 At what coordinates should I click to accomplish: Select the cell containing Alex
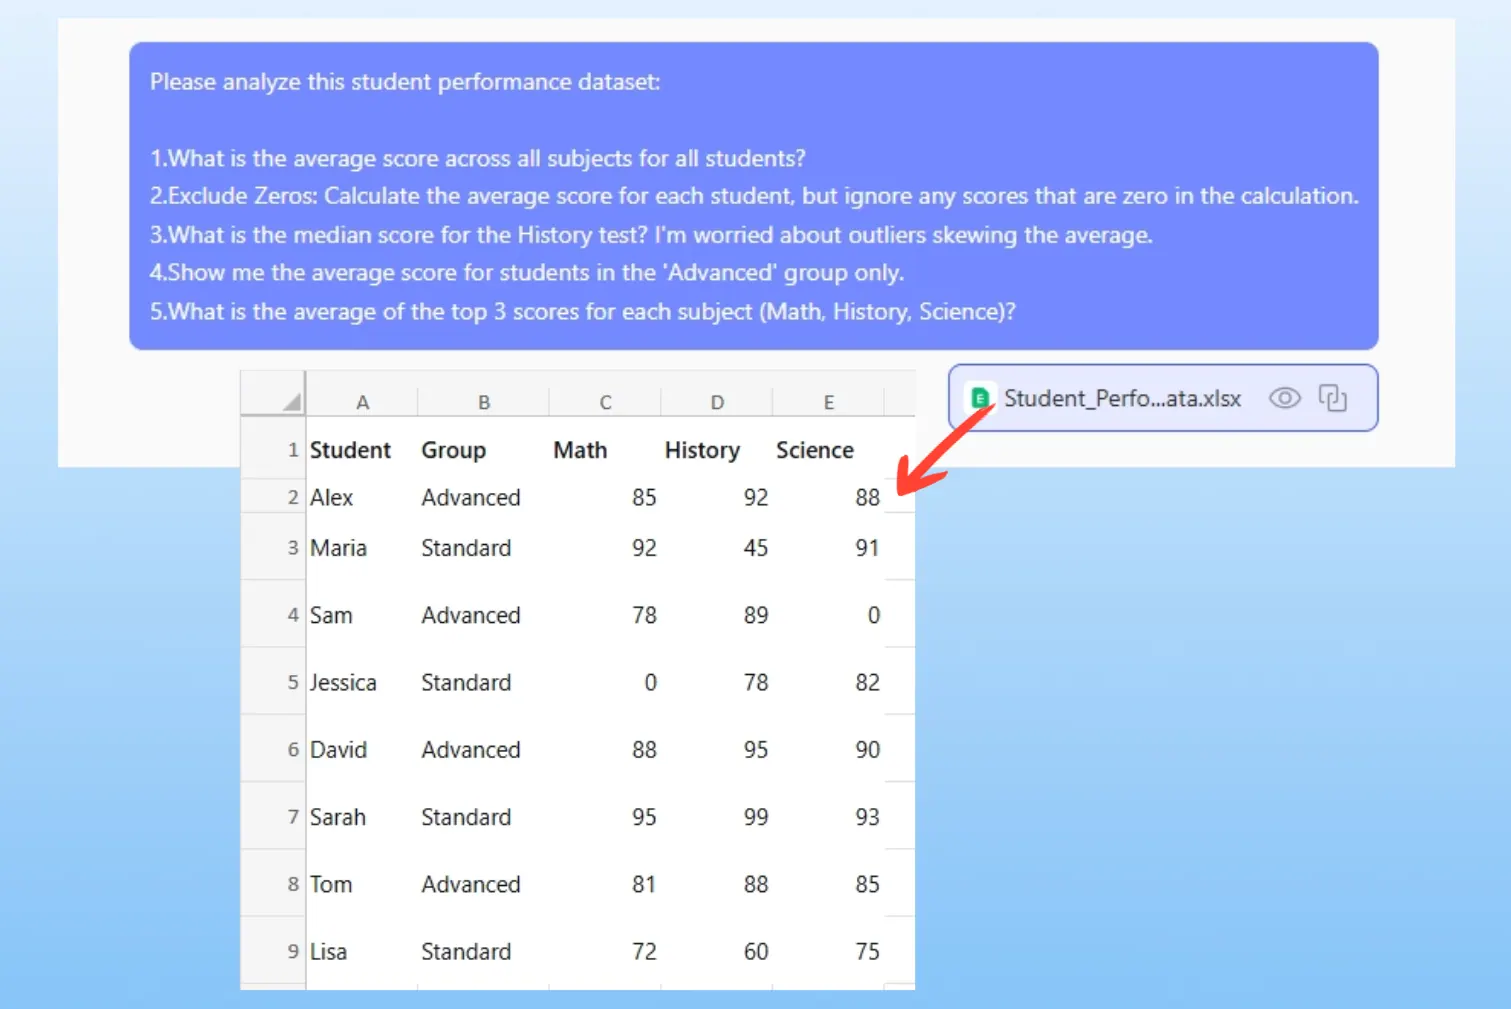coord(332,497)
